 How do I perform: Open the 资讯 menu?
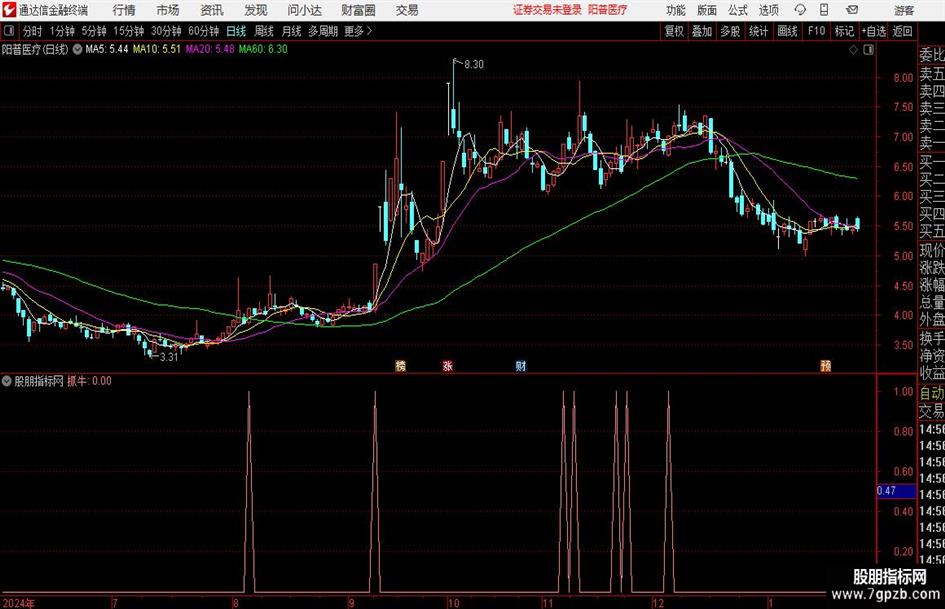pyautogui.click(x=212, y=10)
